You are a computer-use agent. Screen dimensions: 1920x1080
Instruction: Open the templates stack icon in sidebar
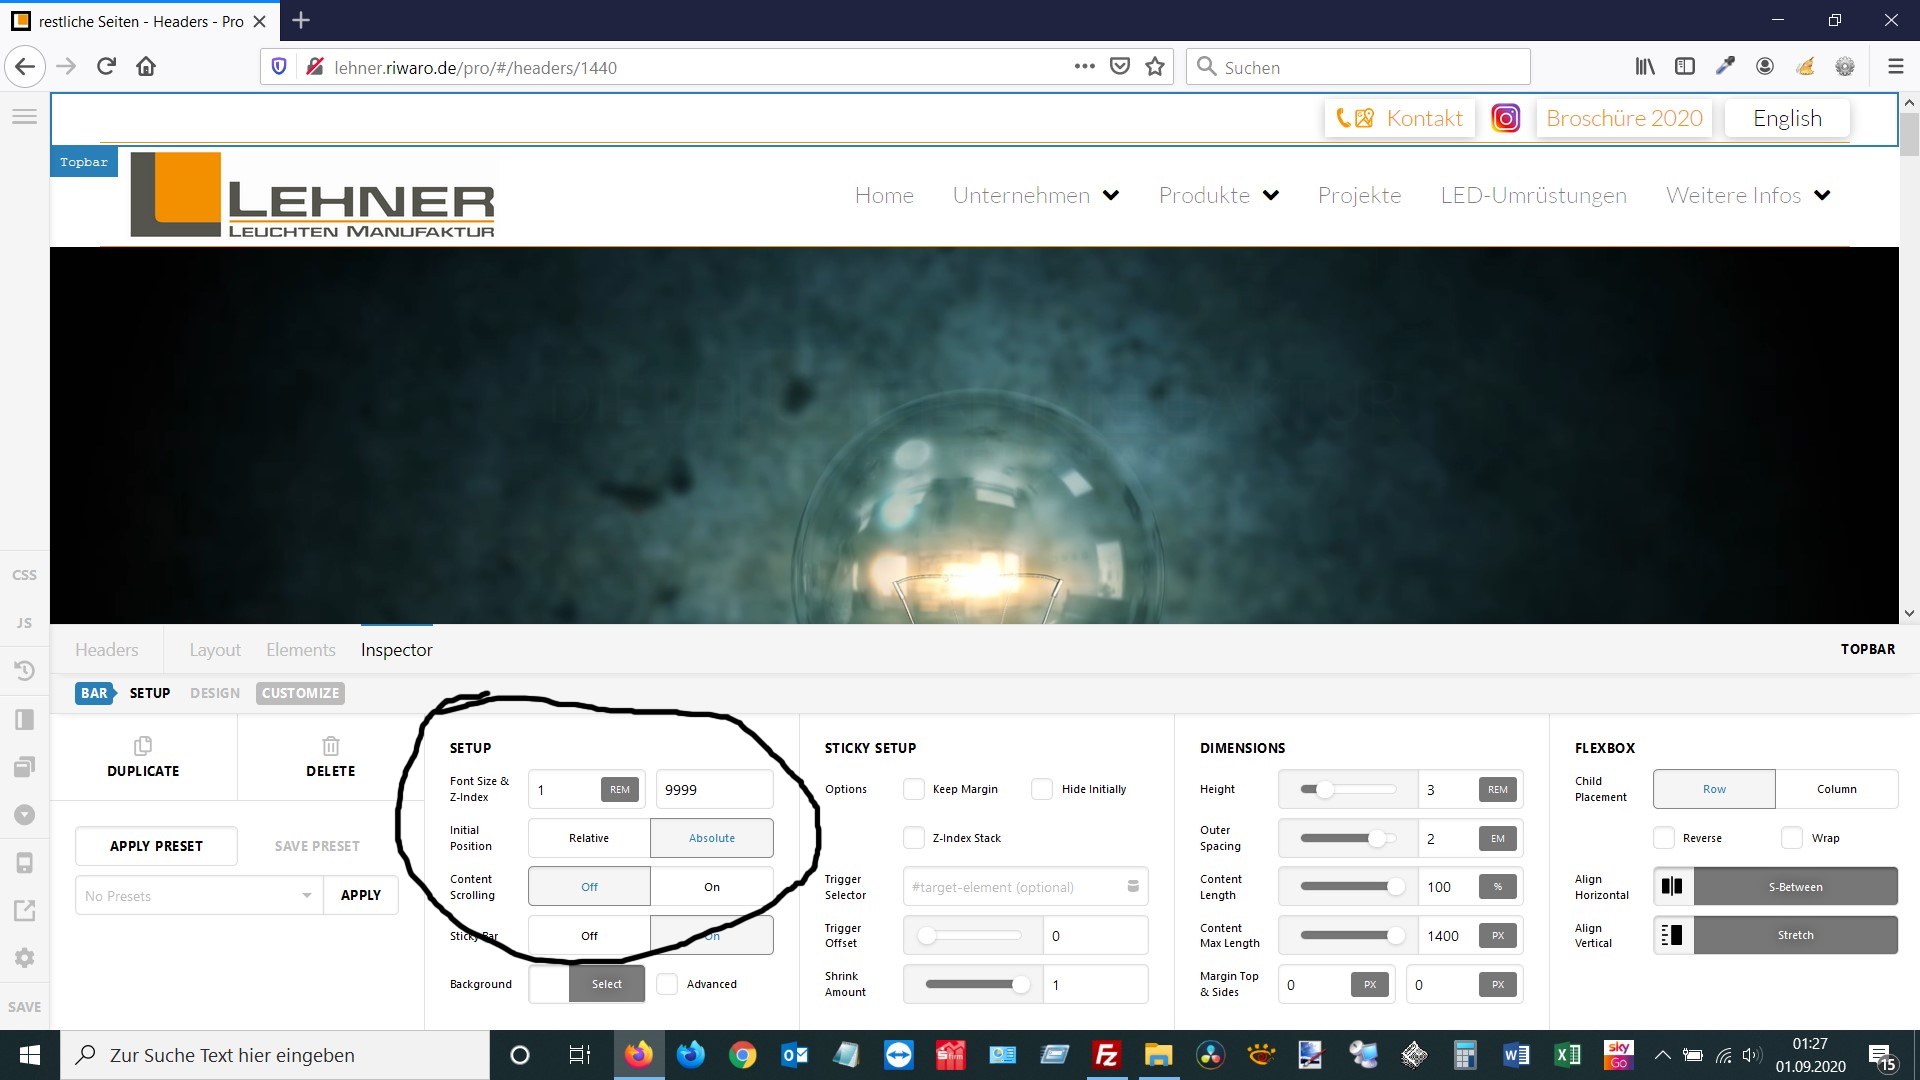(x=24, y=767)
